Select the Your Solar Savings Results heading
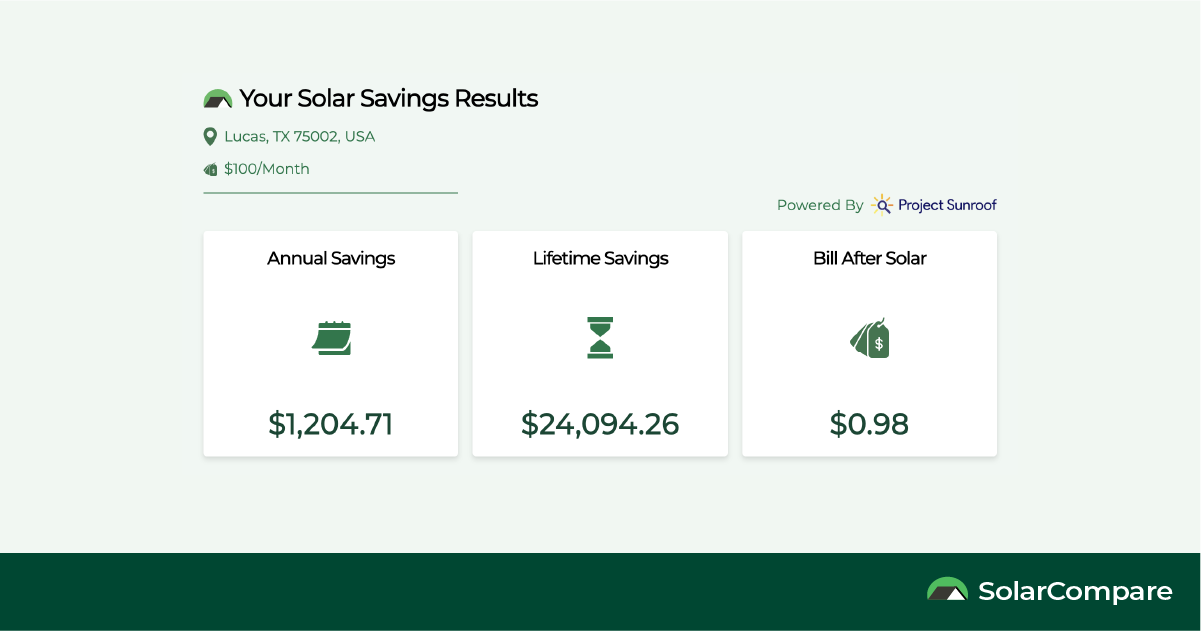Image resolution: width=1201 pixels, height=631 pixels. 388,98
